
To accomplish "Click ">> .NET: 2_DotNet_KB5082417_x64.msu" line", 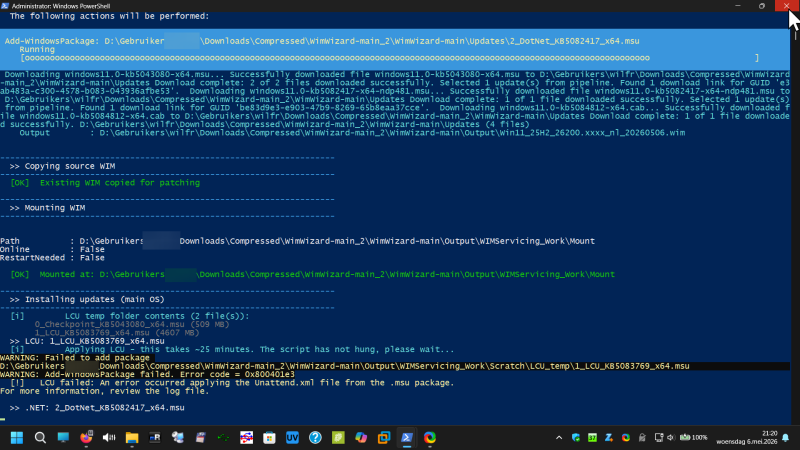I will [x=97, y=408].
